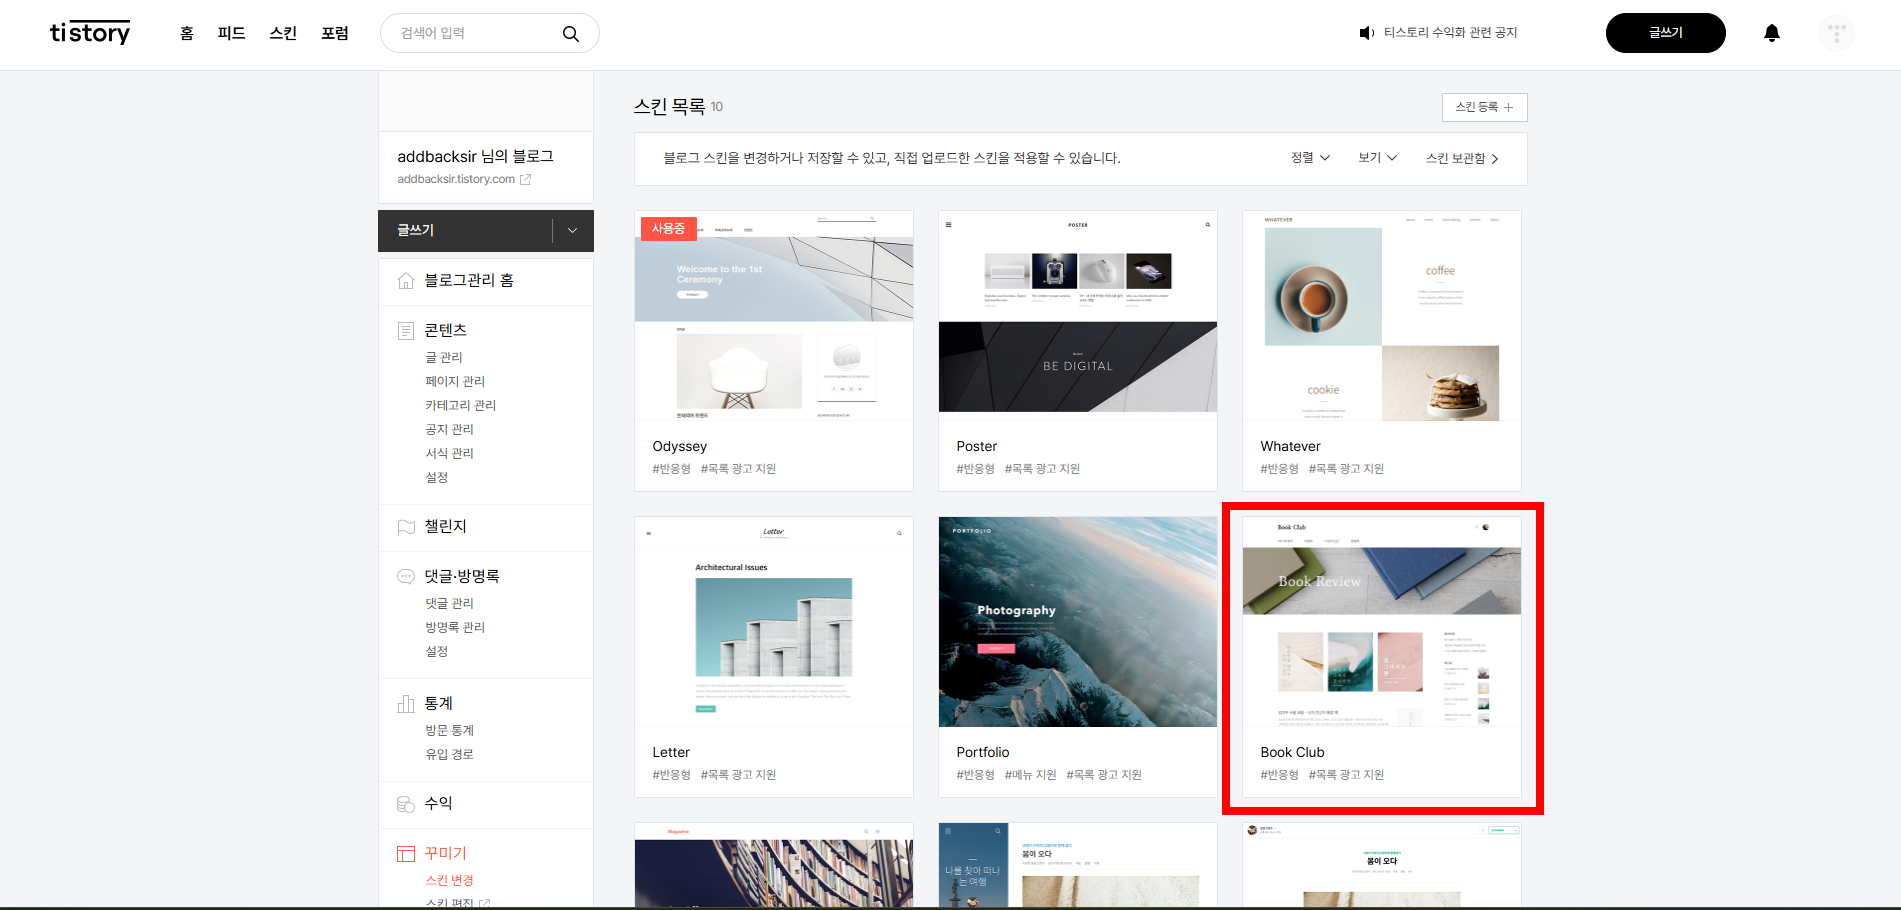Open 스킨 변경 menu item
The width and height of the screenshot is (1901, 910).
450,881
